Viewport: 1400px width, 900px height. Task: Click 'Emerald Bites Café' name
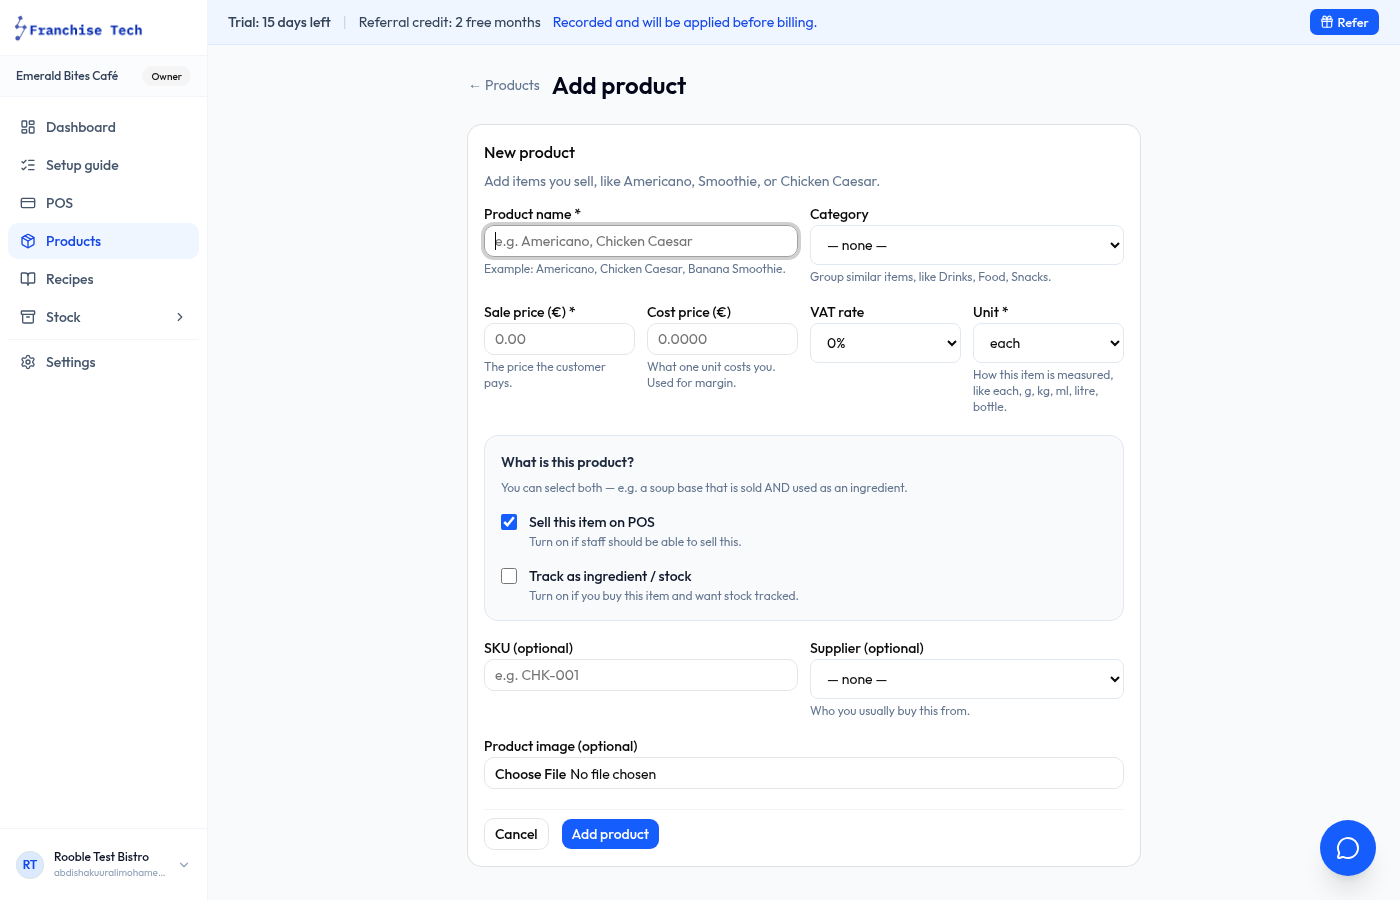tap(67, 76)
